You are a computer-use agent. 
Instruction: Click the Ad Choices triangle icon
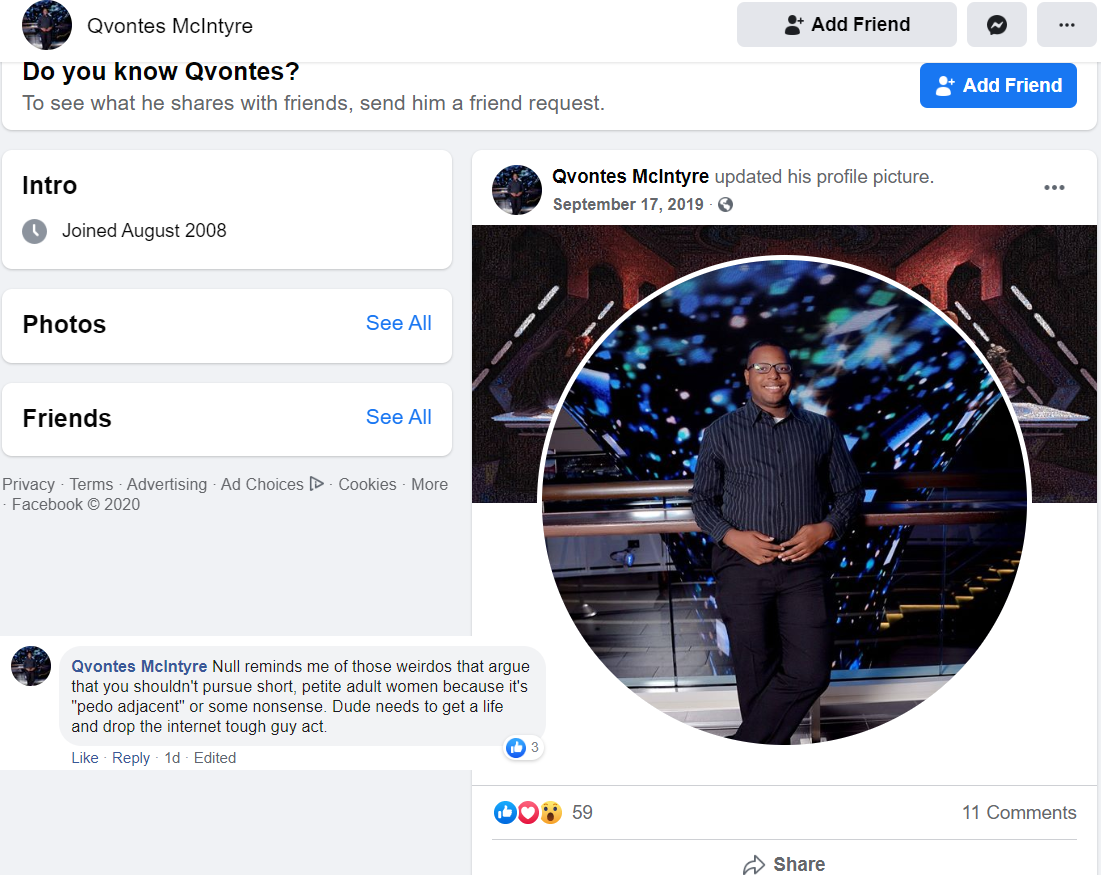(317, 484)
